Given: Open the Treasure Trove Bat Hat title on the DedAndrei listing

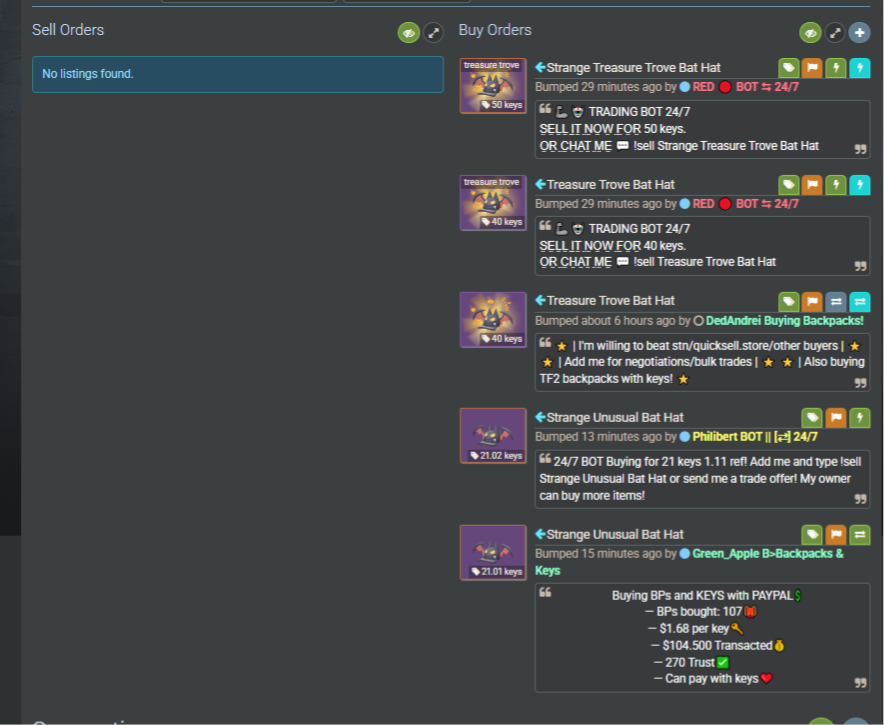Looking at the screenshot, I should point(611,301).
